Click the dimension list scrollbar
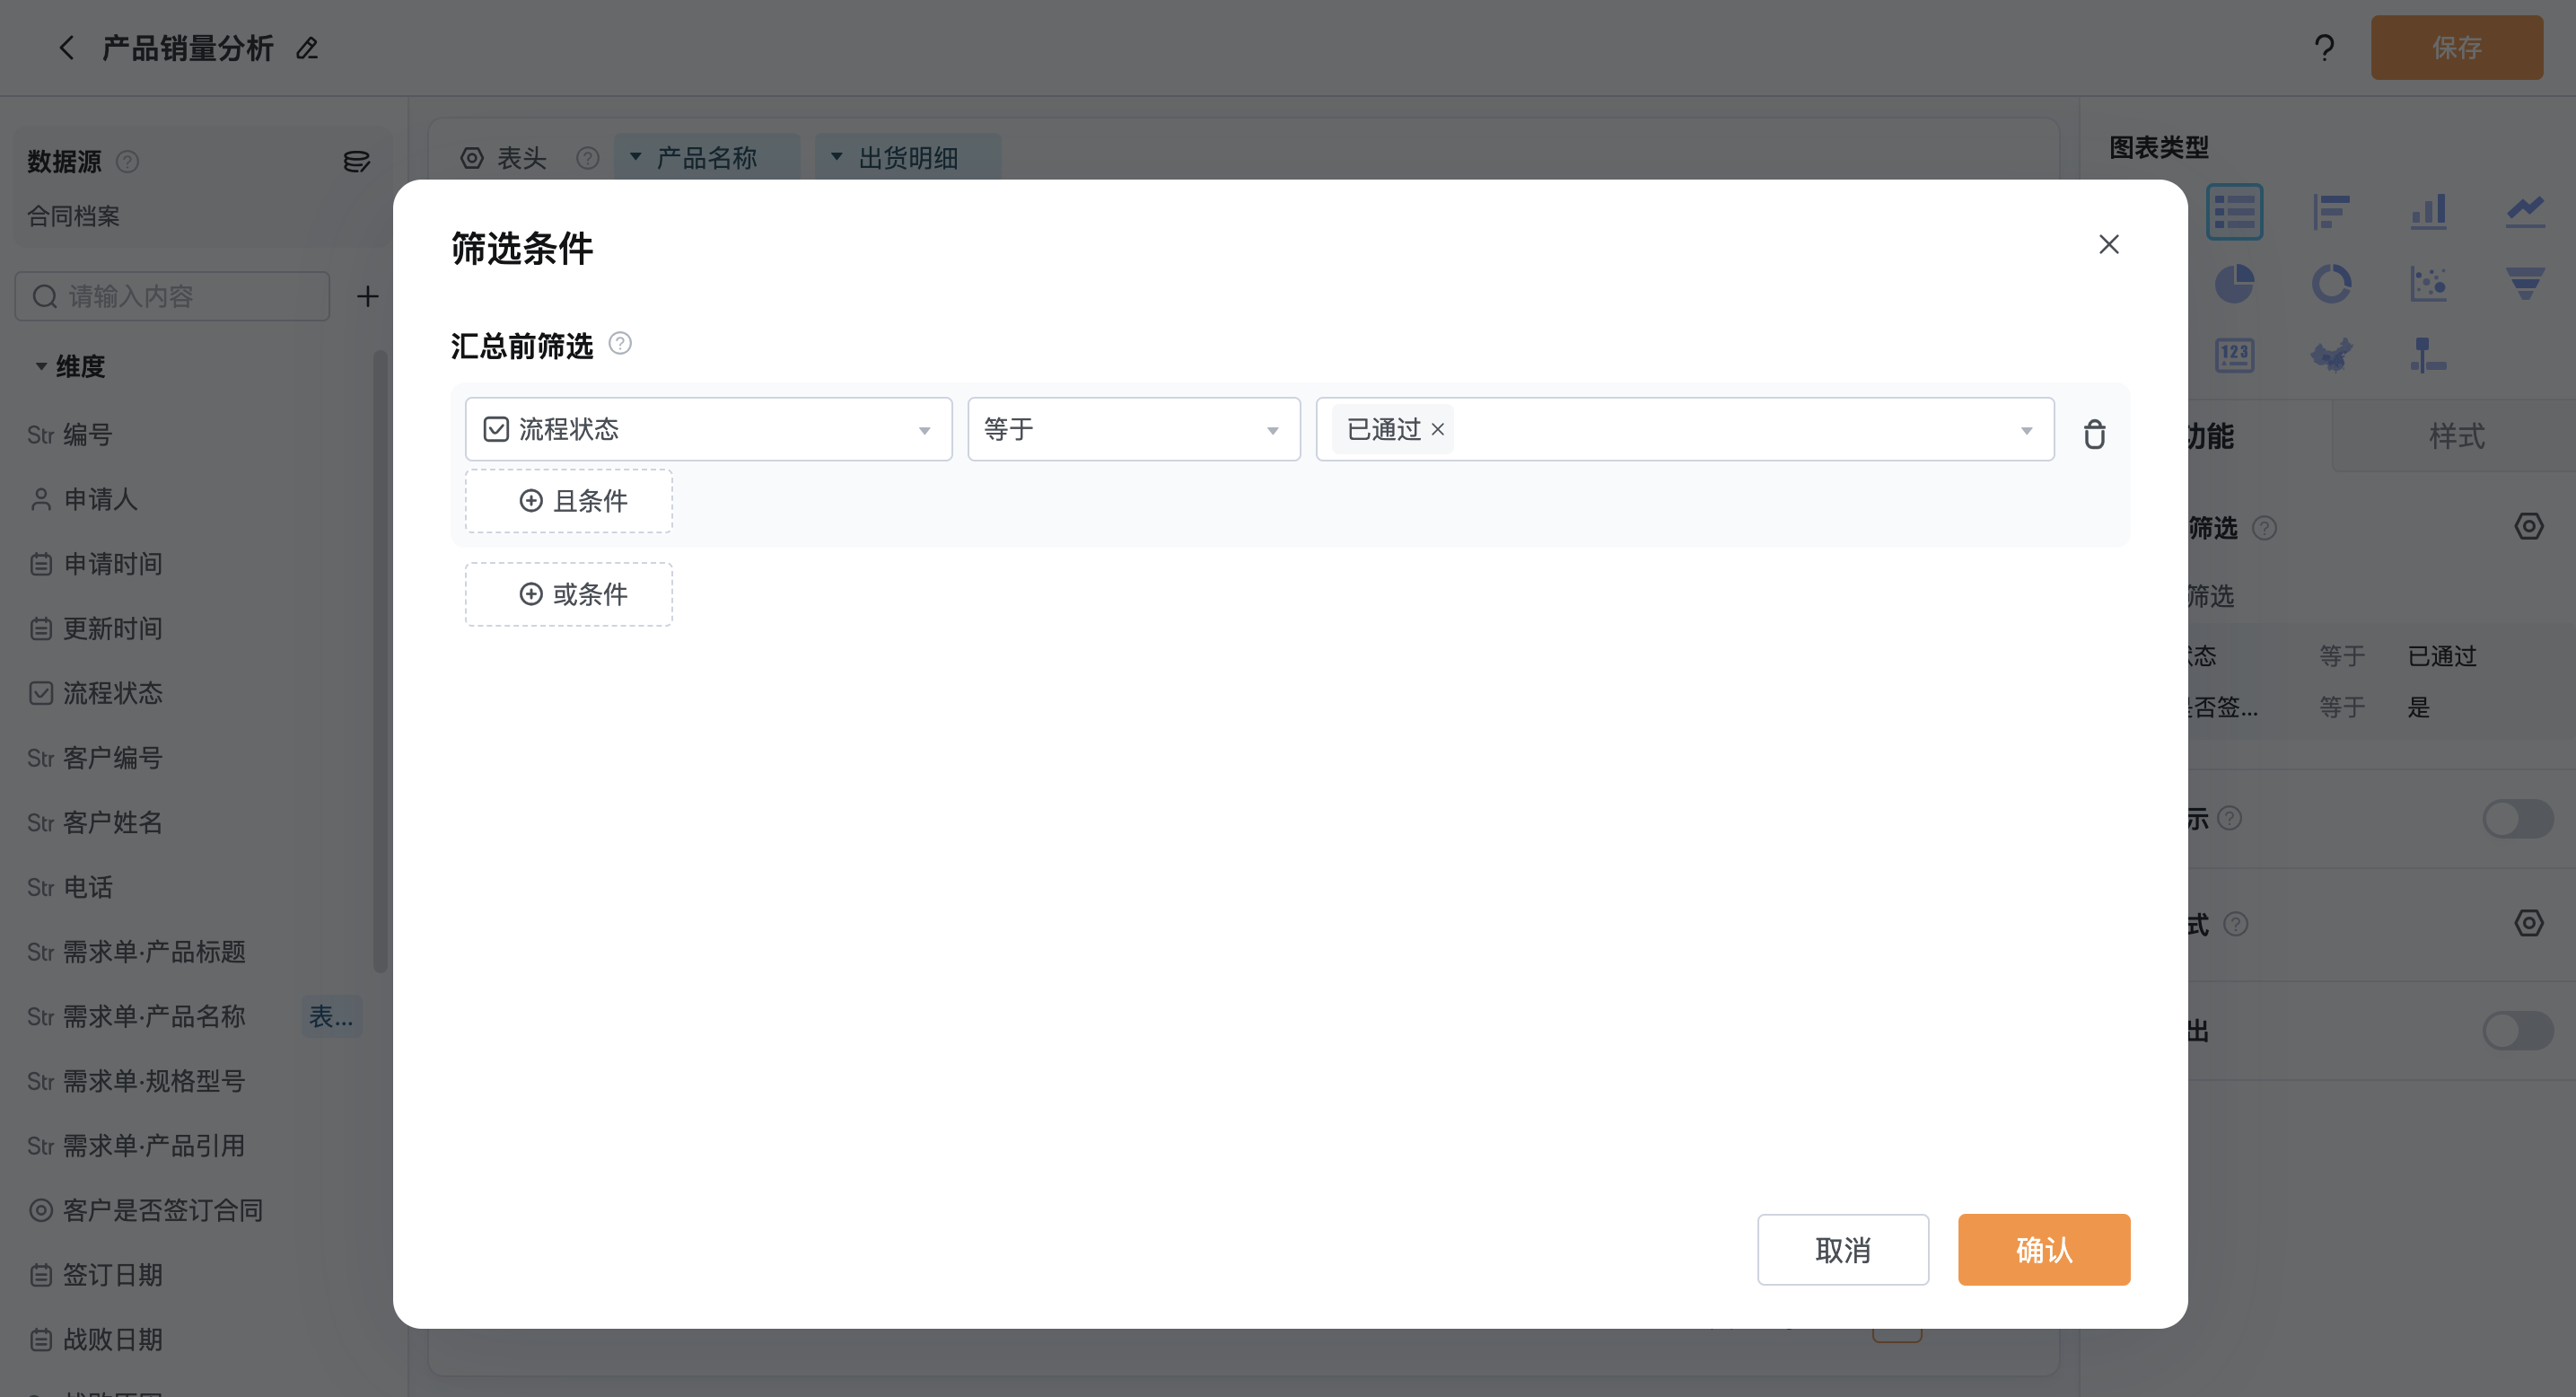2576x1397 pixels. point(380,661)
